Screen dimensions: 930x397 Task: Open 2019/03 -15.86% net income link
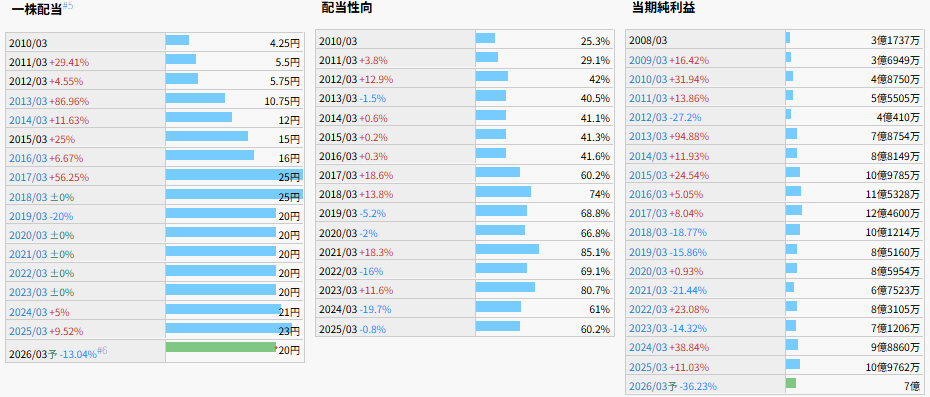click(648, 252)
